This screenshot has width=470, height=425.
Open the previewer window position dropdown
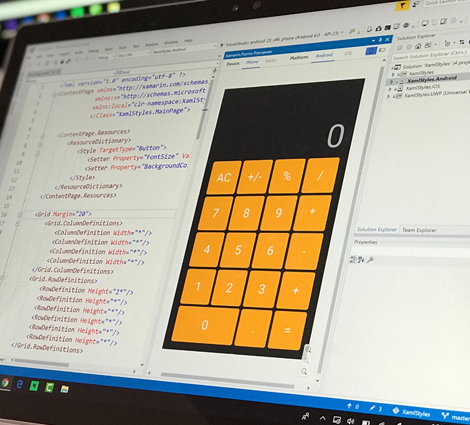(373, 41)
